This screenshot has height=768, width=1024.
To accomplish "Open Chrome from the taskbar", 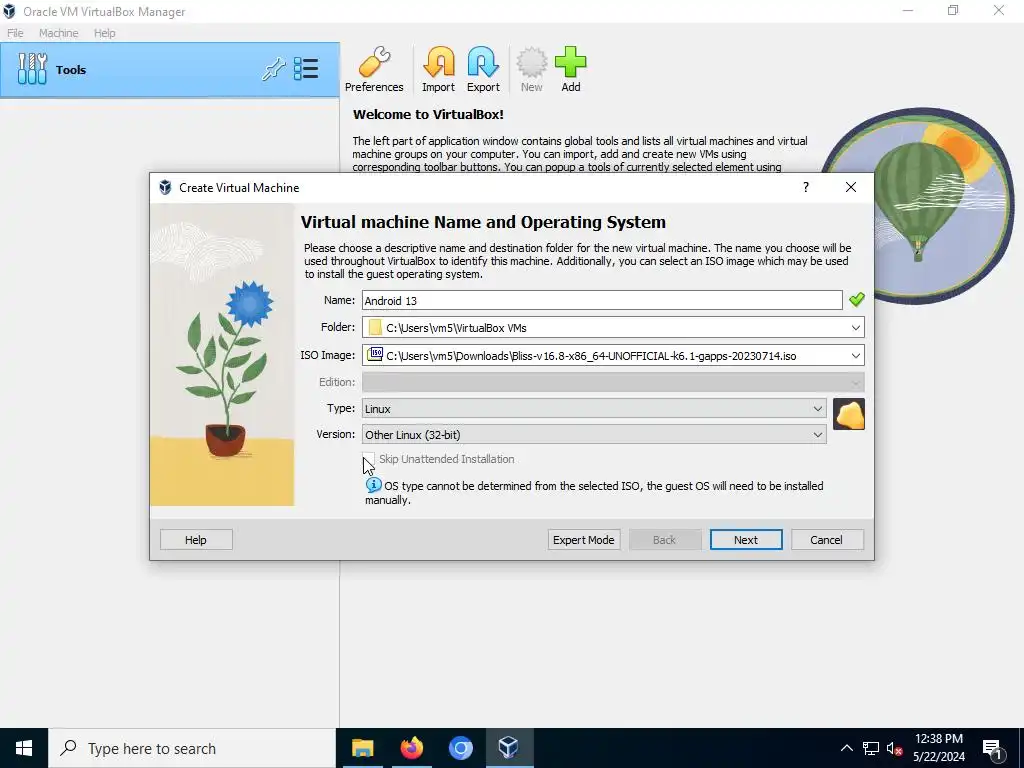I will coord(460,748).
